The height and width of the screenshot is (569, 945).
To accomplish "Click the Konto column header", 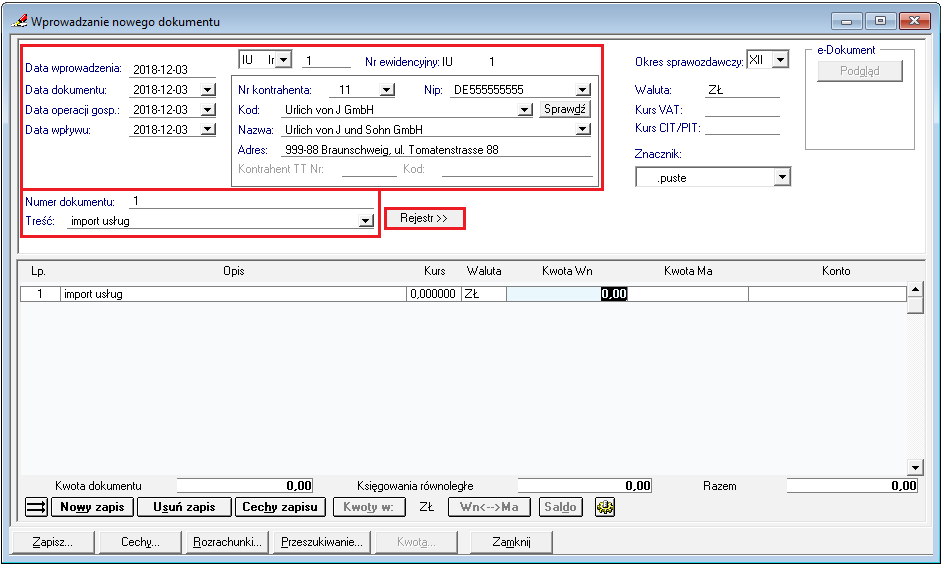I will pos(836,271).
